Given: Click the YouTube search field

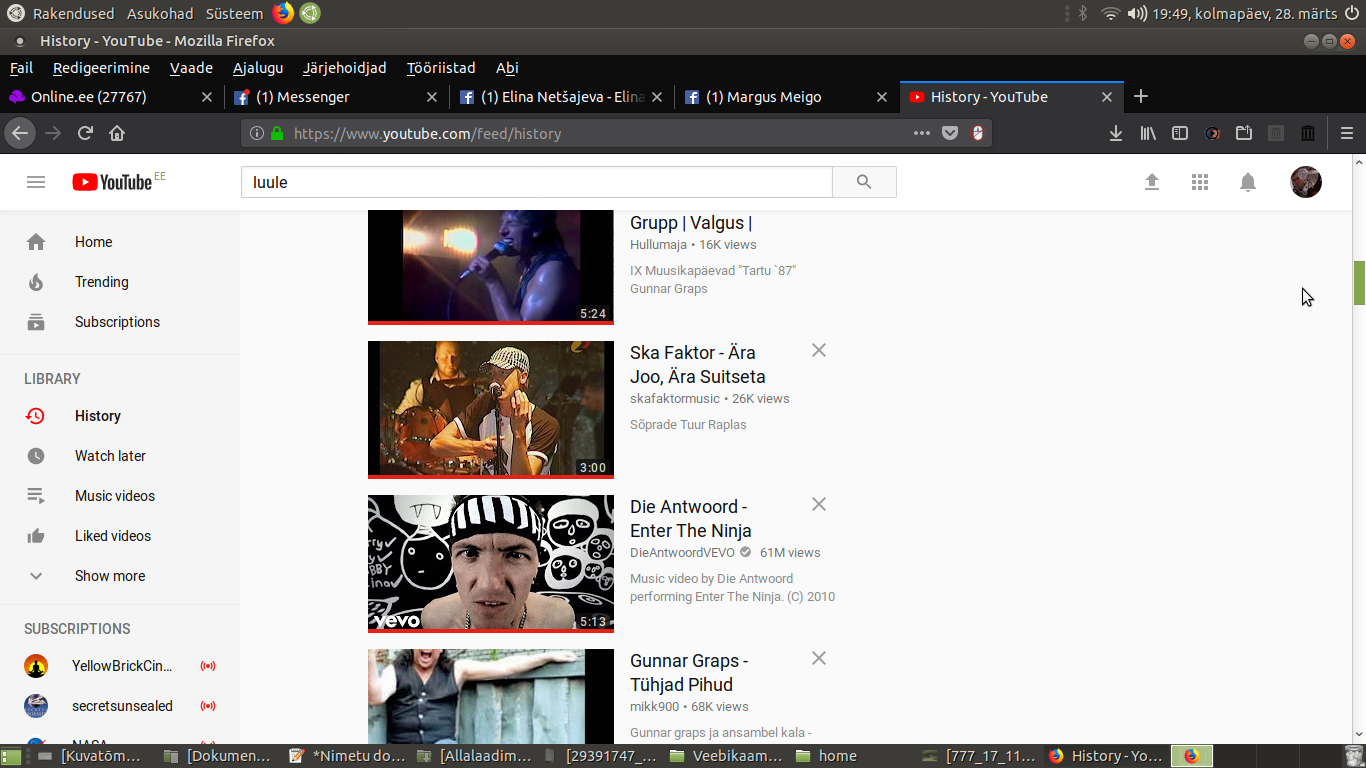Looking at the screenshot, I should coord(537,182).
